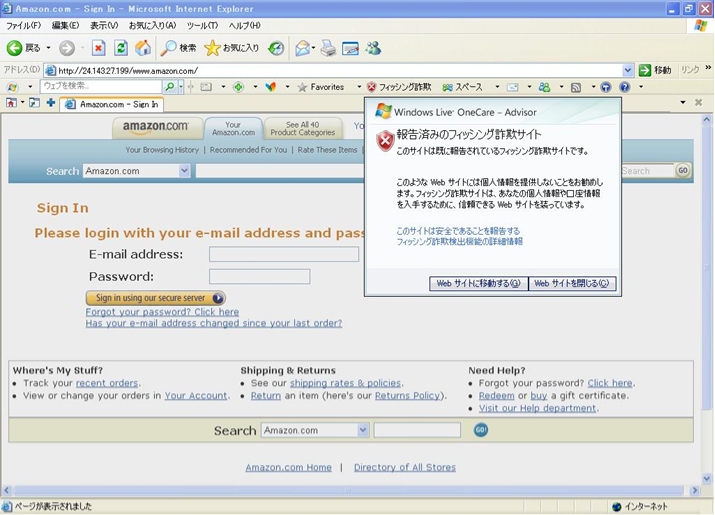Open the bottom Search Amazon.com category dropdown
Screen dimensions: 715x515
(363, 430)
